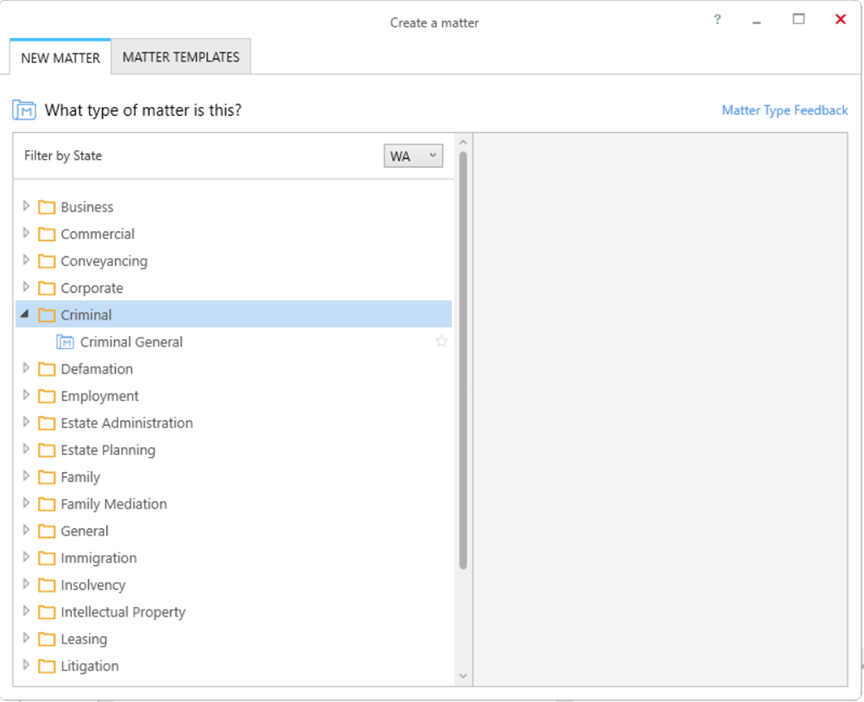Screen dimensions: 864x702
Task: Click the Business folder icon
Action: pos(47,207)
